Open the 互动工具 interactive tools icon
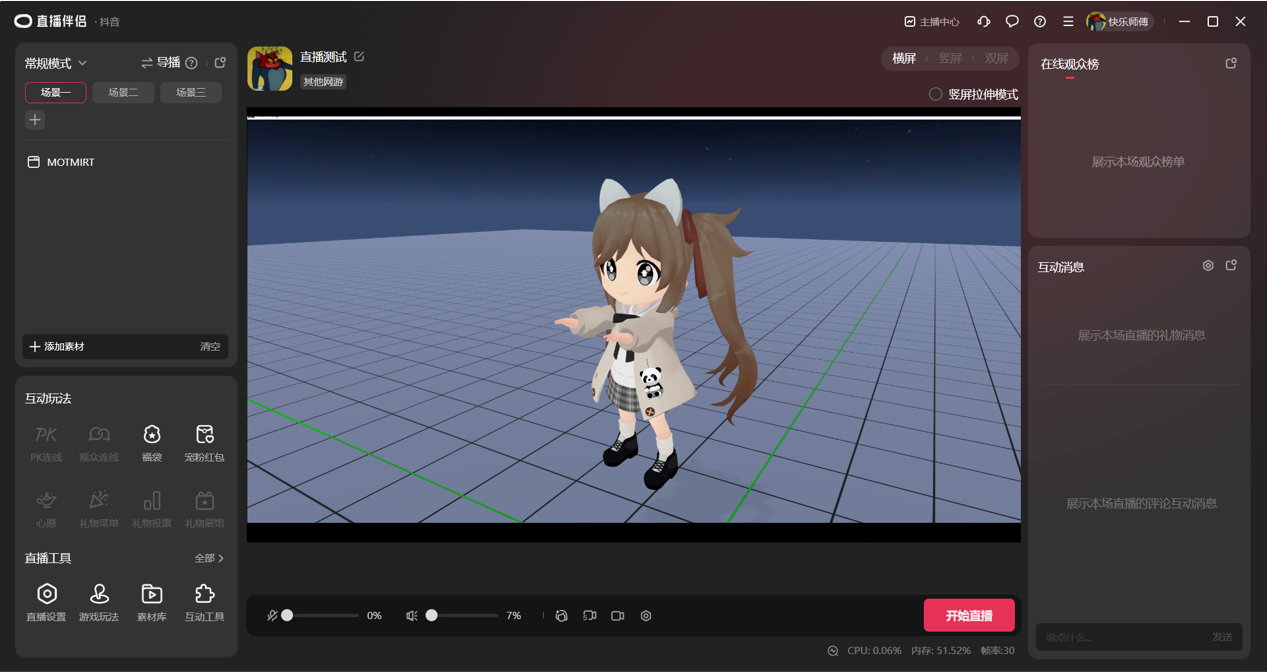 coord(205,602)
